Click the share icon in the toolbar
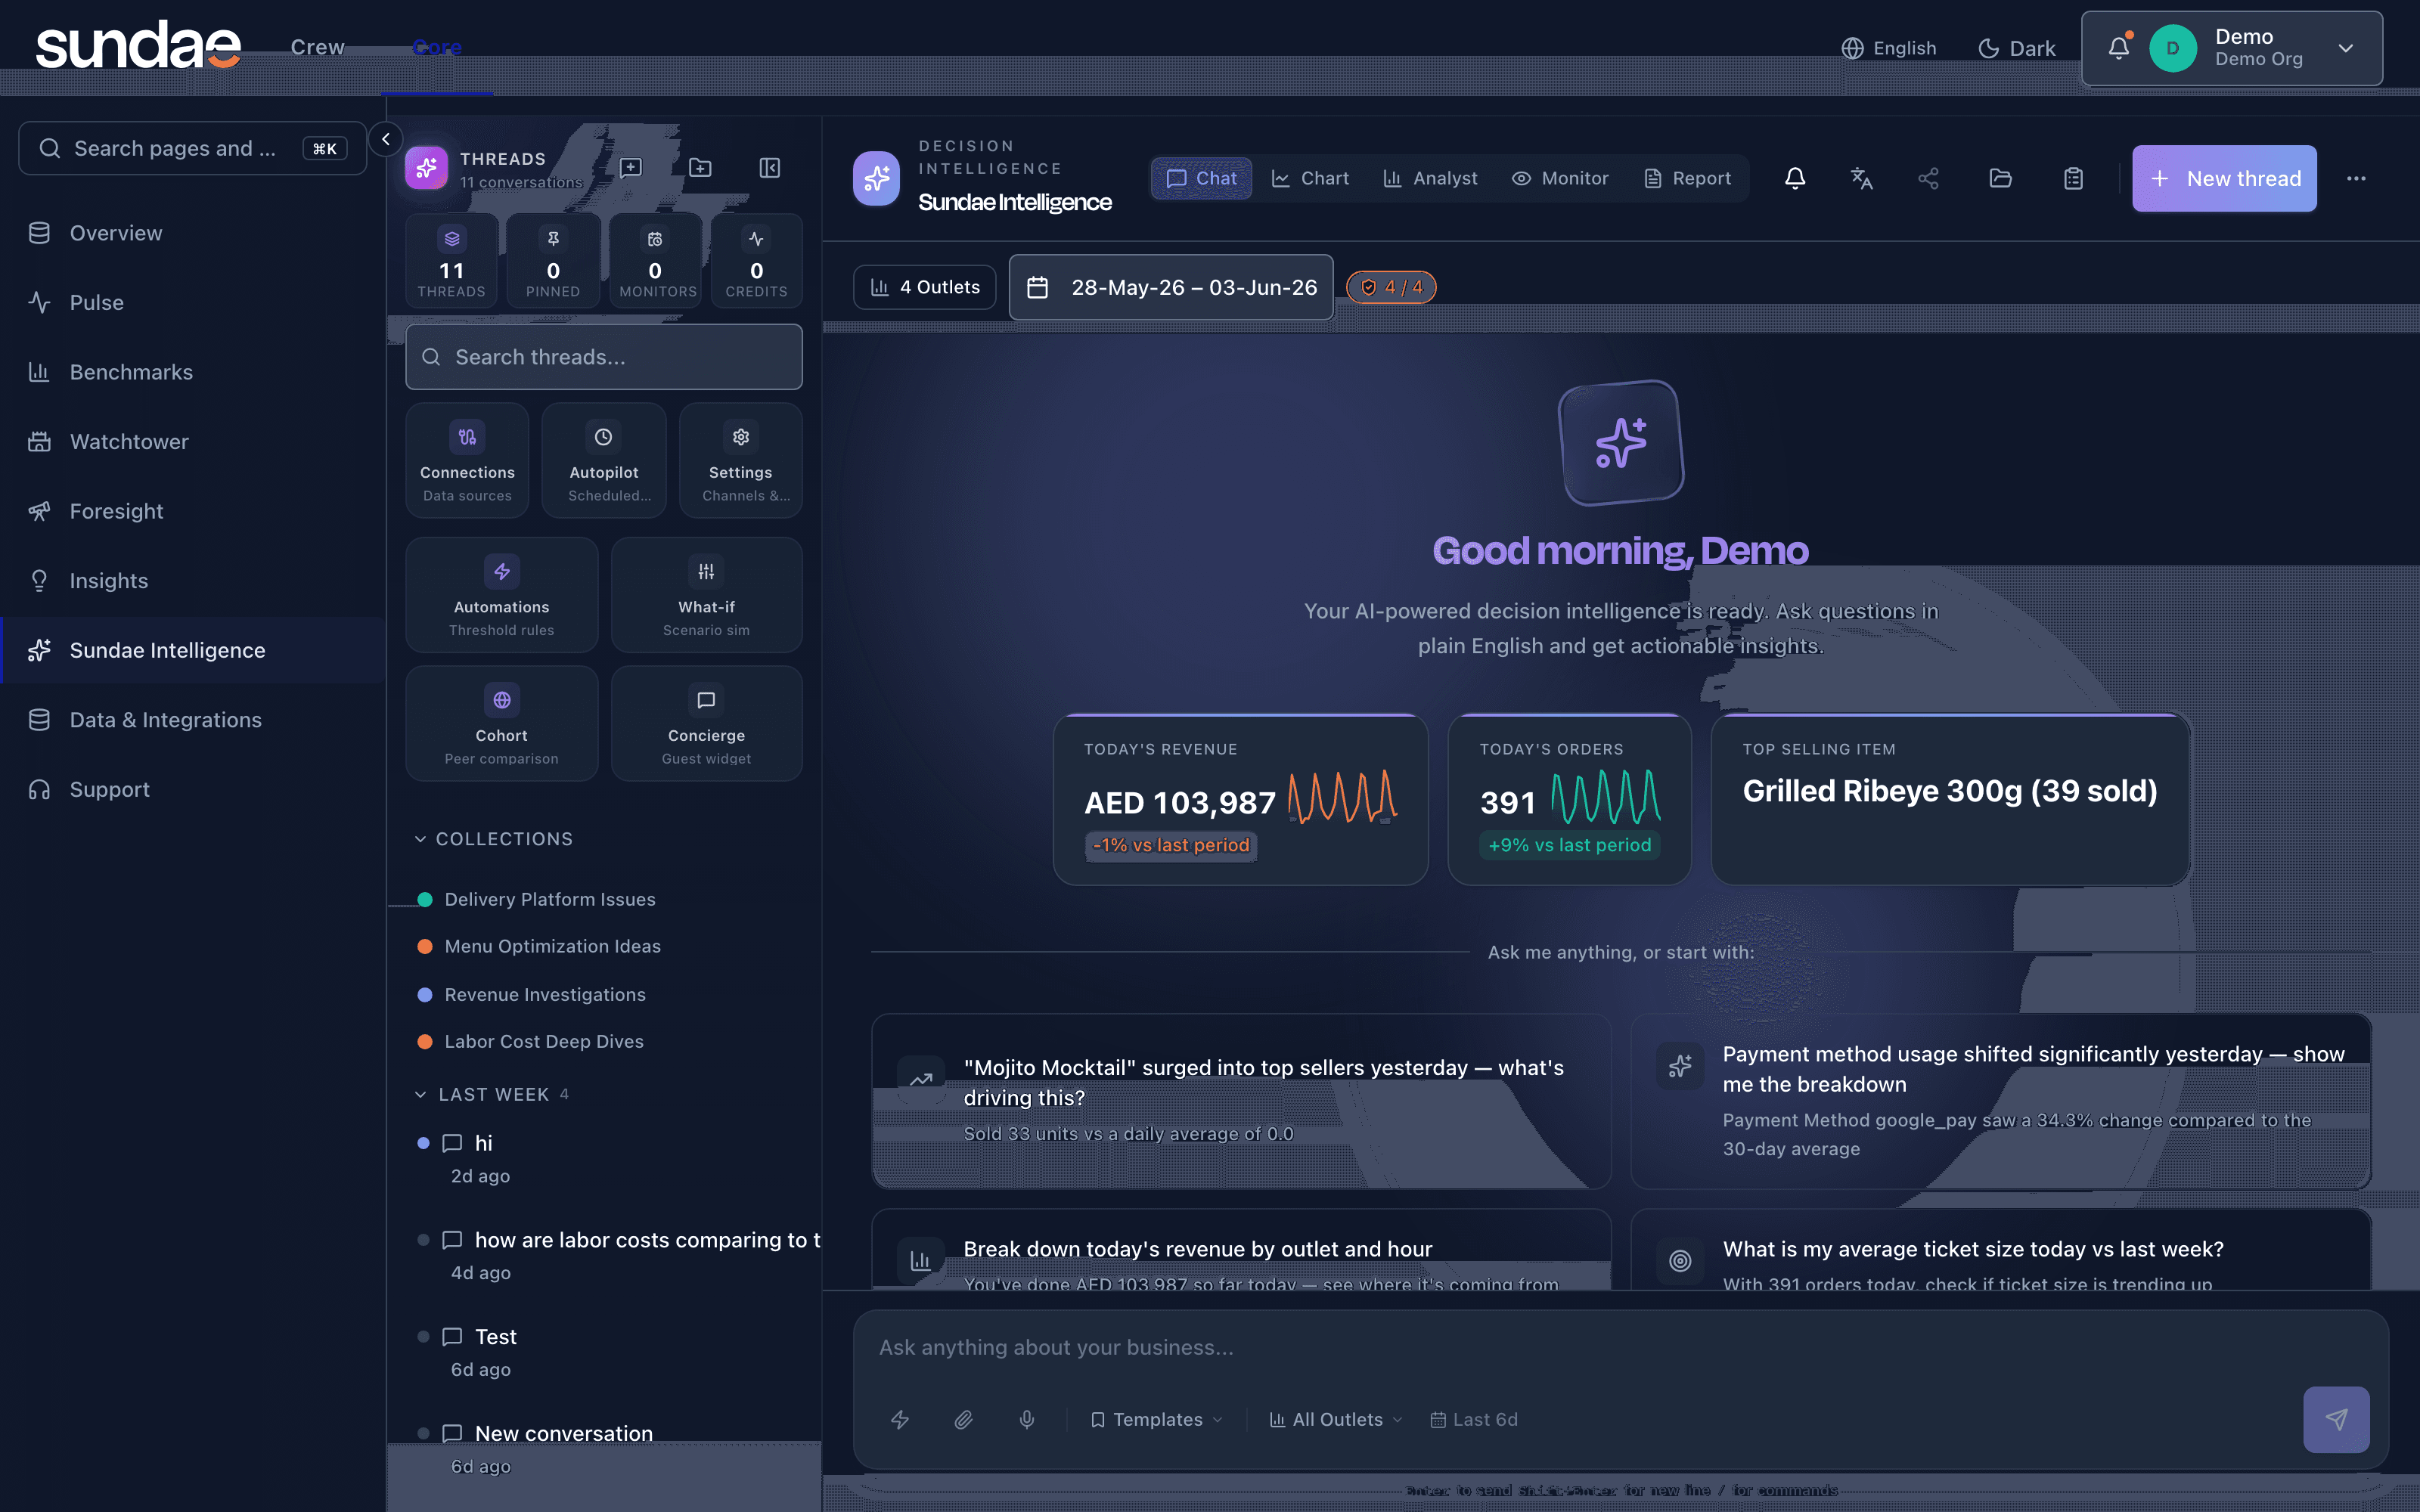 tap(1928, 178)
